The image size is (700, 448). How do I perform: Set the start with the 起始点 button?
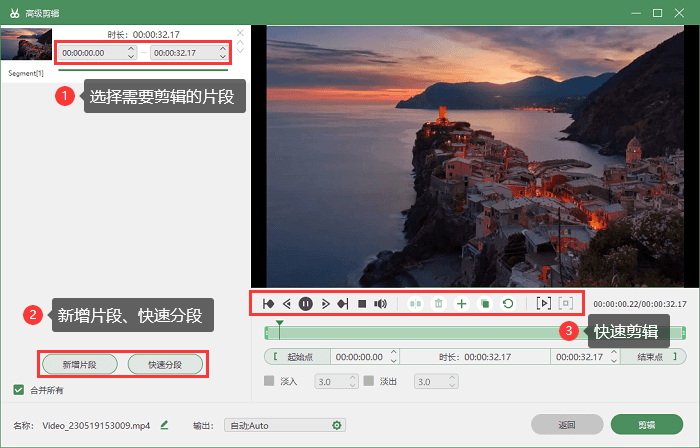point(298,357)
